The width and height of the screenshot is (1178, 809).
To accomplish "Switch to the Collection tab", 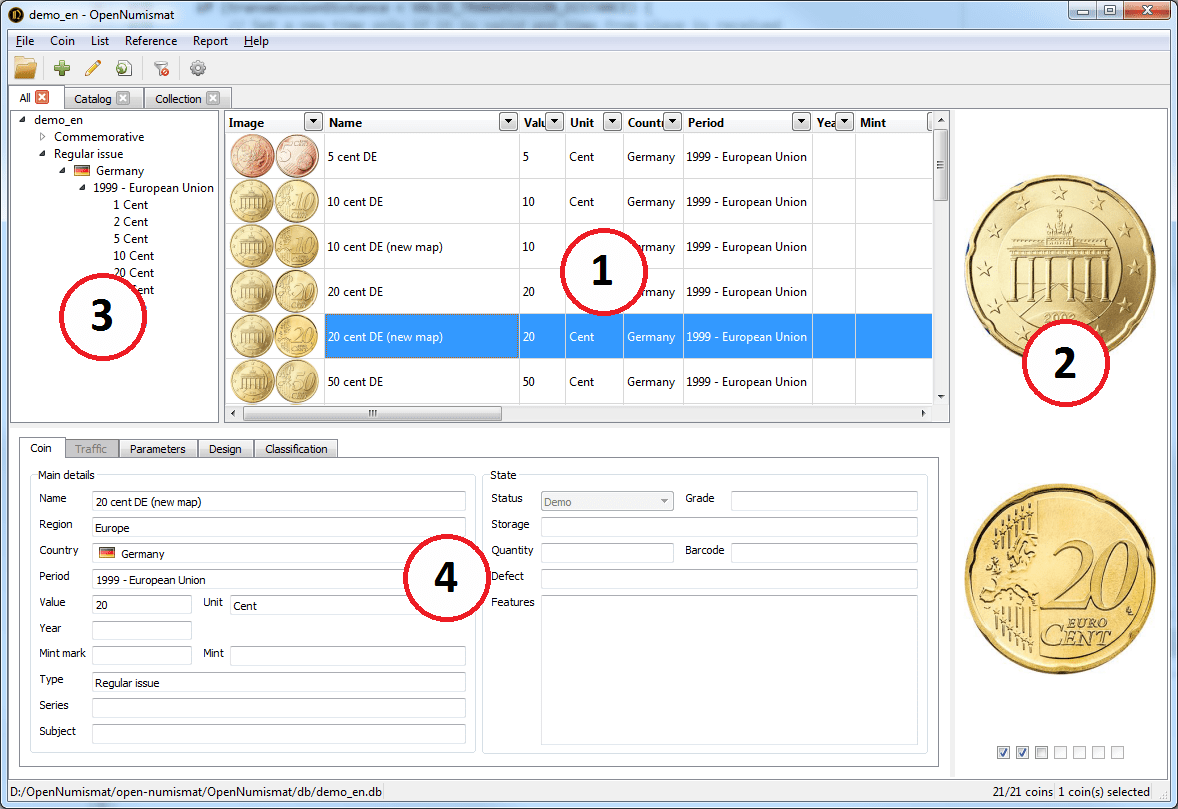I will pos(178,98).
